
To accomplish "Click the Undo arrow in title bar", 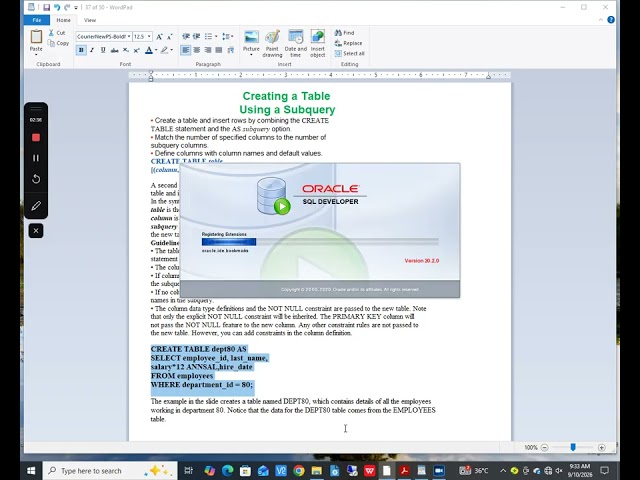I will tap(57, 7).
